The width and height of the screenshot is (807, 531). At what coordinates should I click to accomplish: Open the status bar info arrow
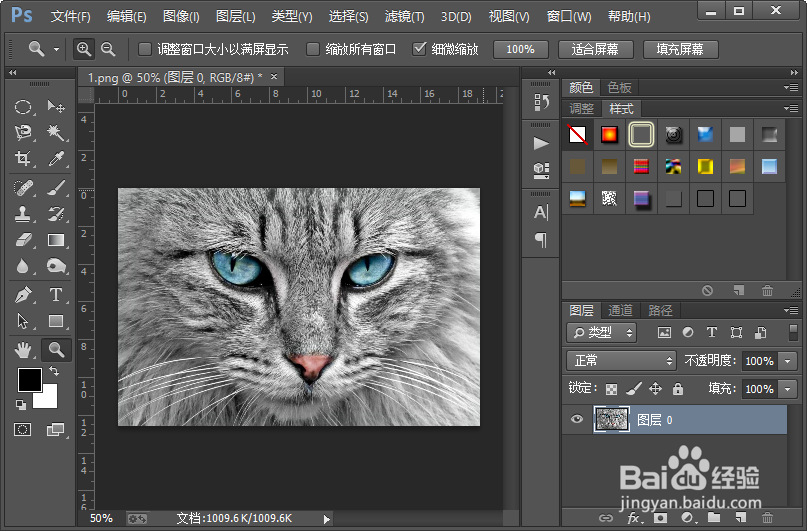327,519
